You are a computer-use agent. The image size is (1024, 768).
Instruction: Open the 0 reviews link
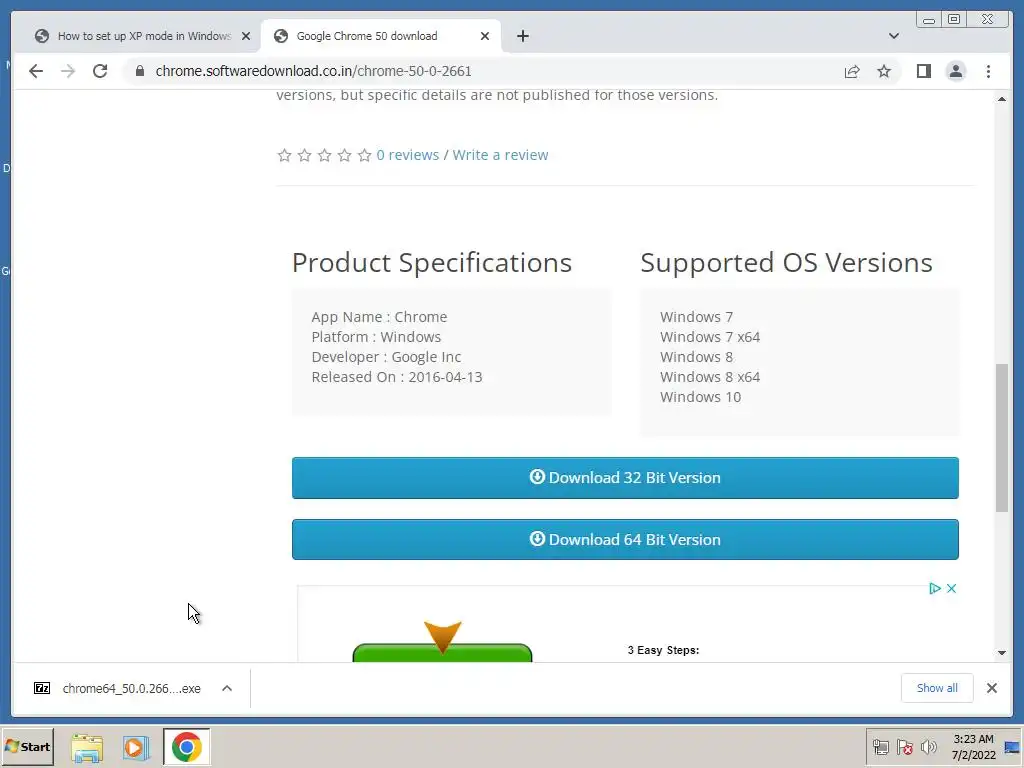click(408, 155)
